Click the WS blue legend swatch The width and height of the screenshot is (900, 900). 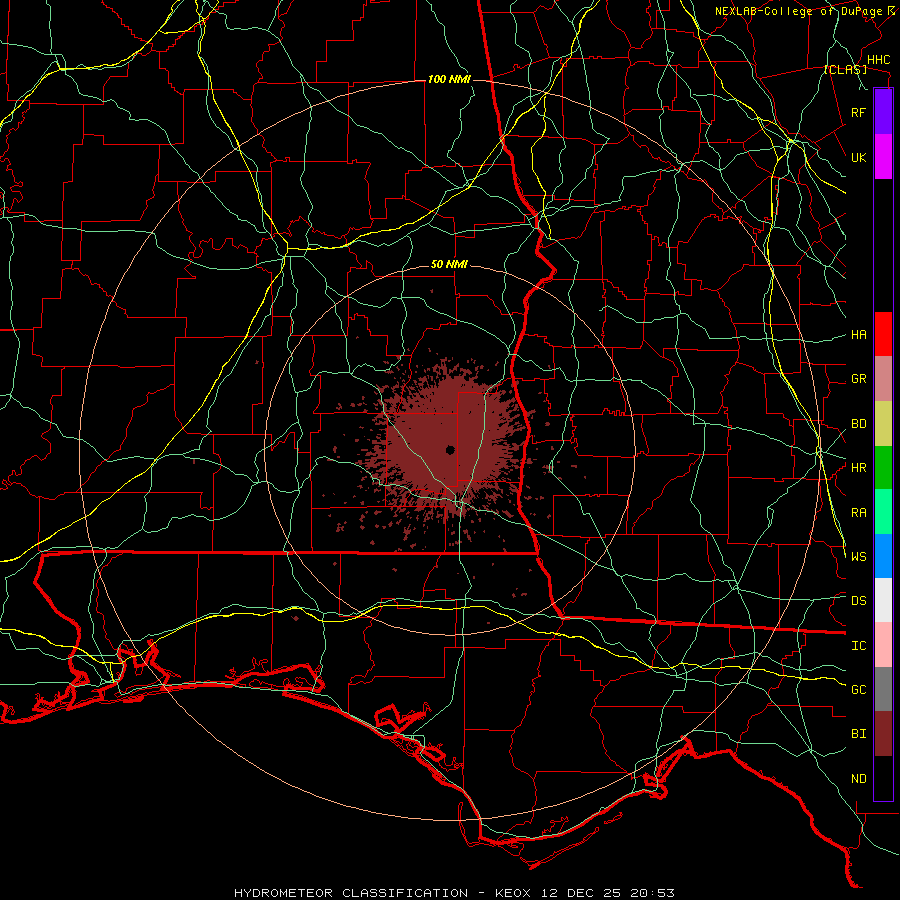click(883, 556)
